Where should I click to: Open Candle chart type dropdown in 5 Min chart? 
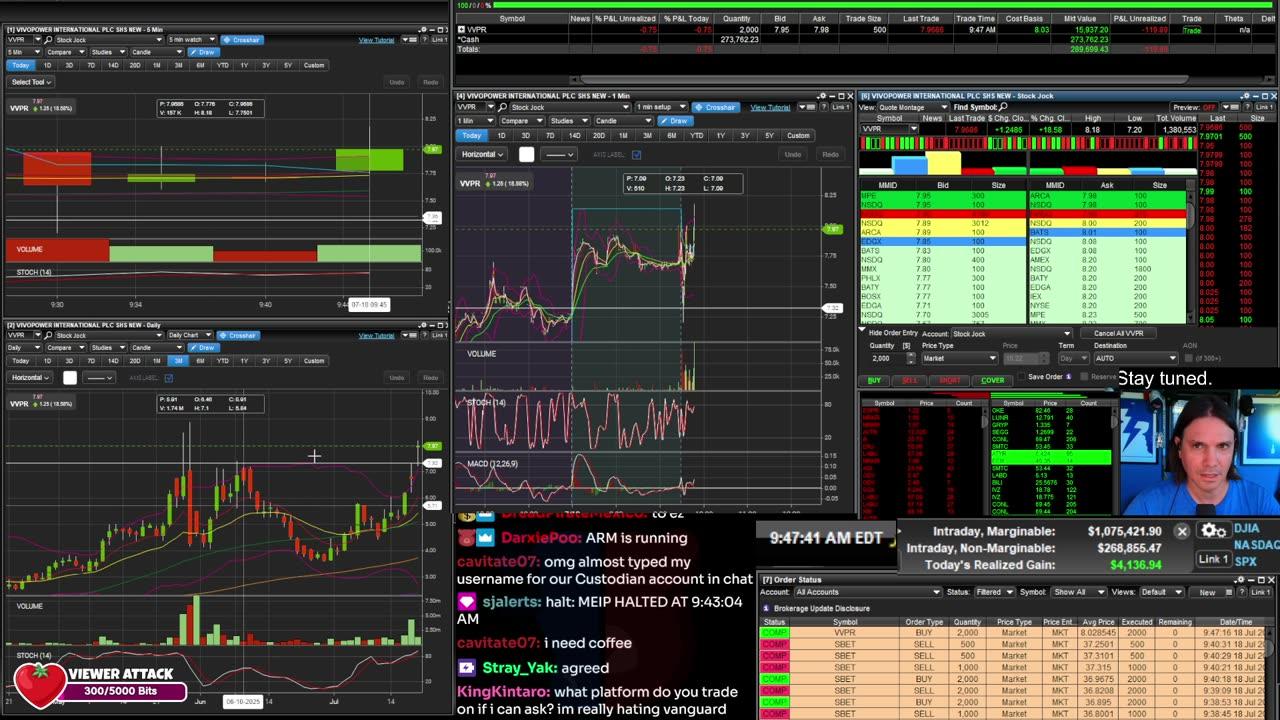(156, 52)
